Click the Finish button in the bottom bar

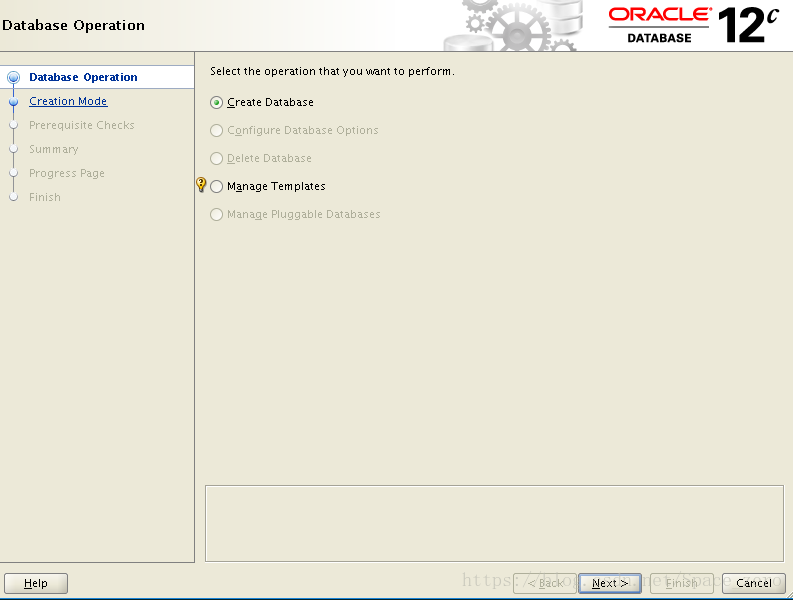[681, 583]
